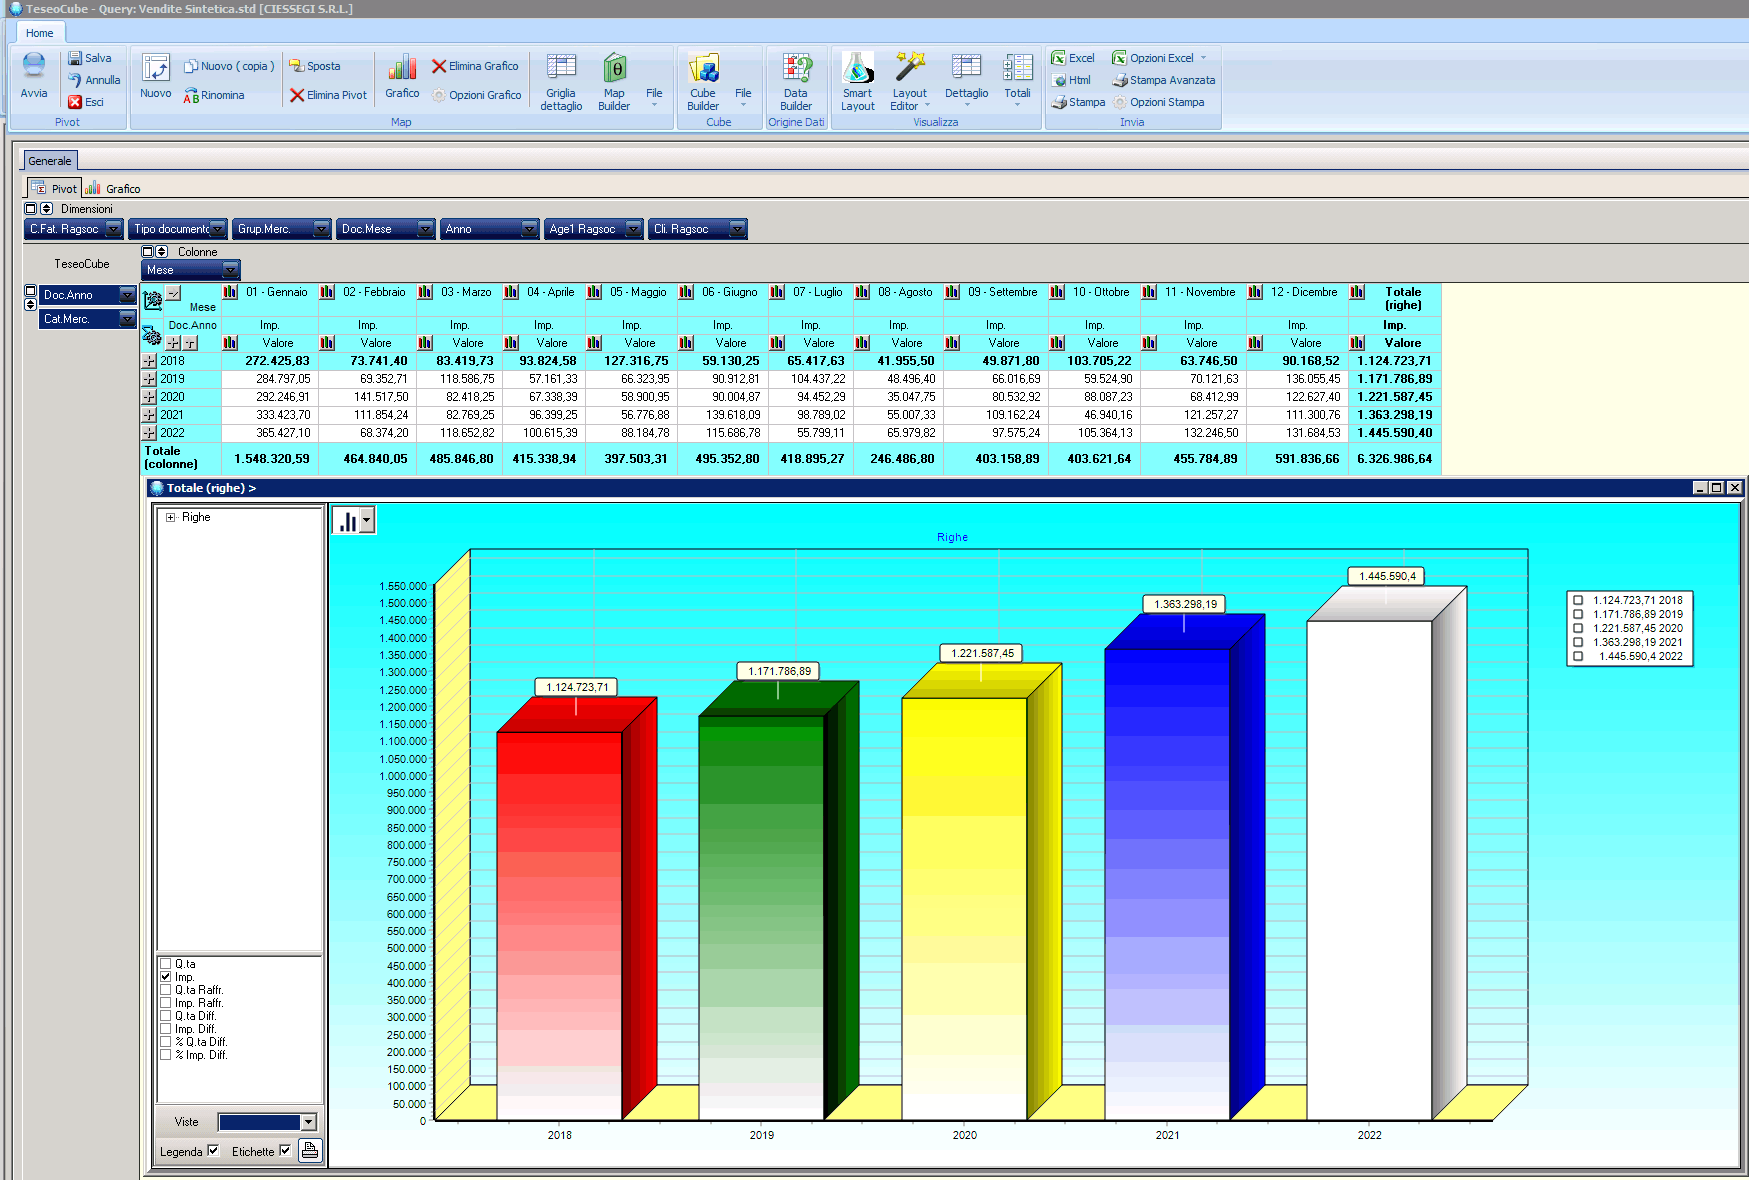Click Elimina Pivot button

click(x=328, y=95)
